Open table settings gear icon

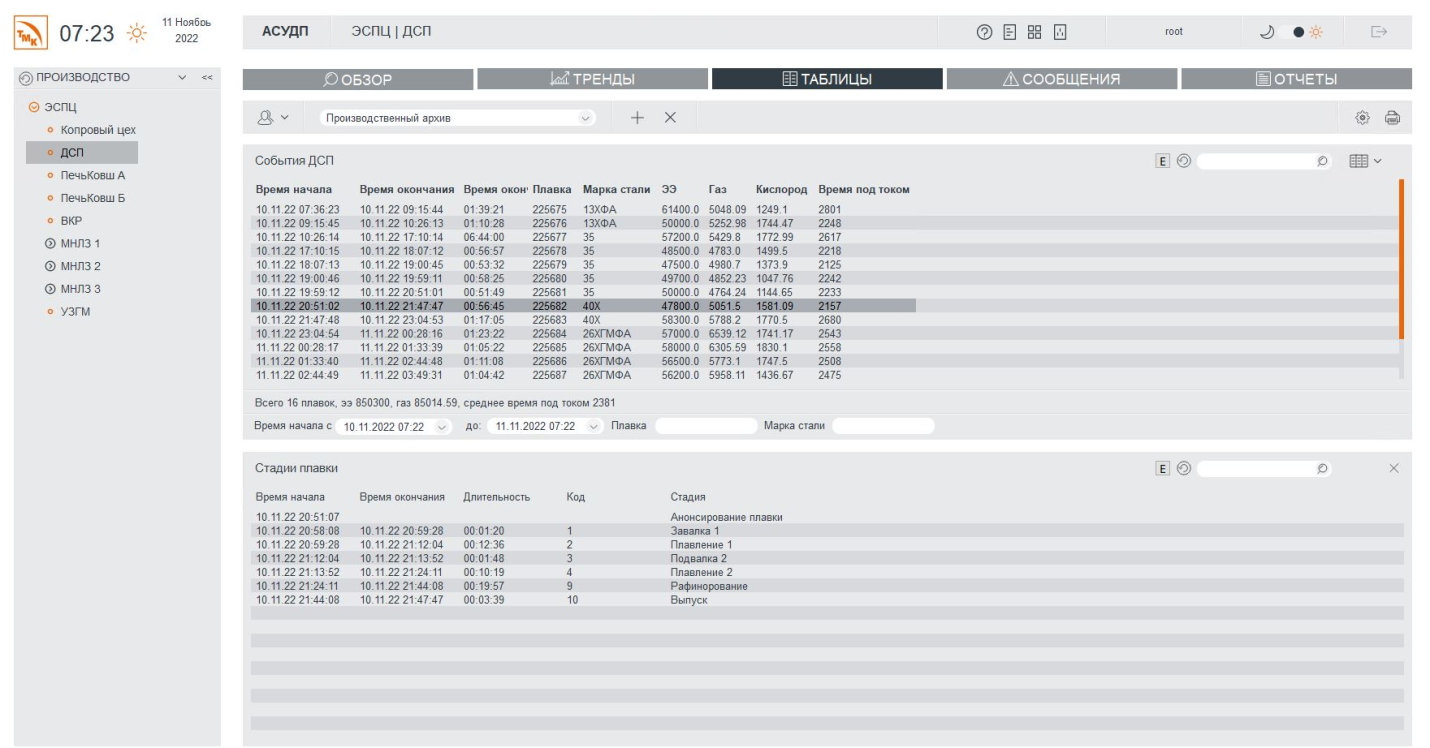[1361, 117]
